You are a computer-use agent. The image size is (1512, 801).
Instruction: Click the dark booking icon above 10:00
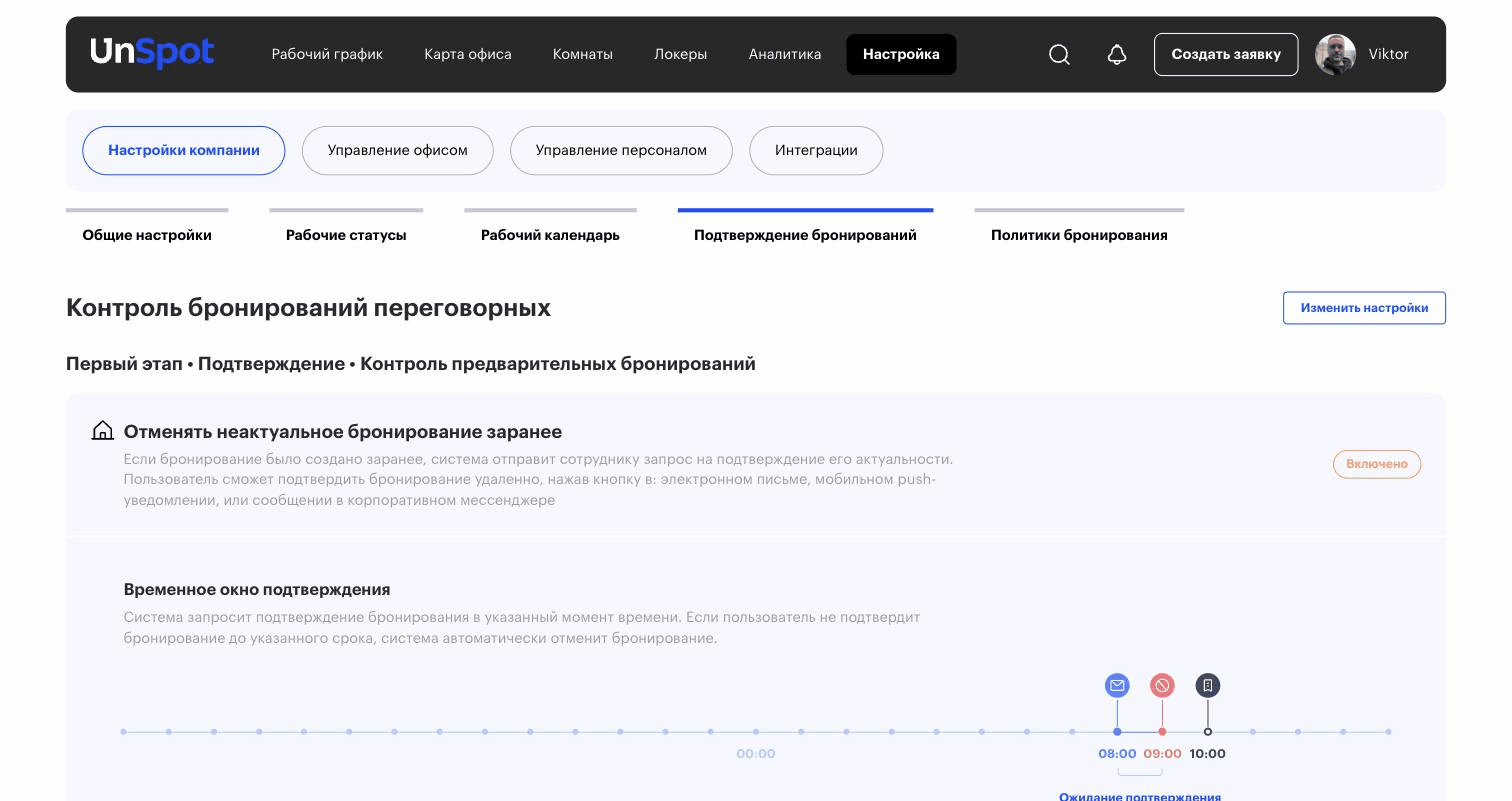[1208, 685]
